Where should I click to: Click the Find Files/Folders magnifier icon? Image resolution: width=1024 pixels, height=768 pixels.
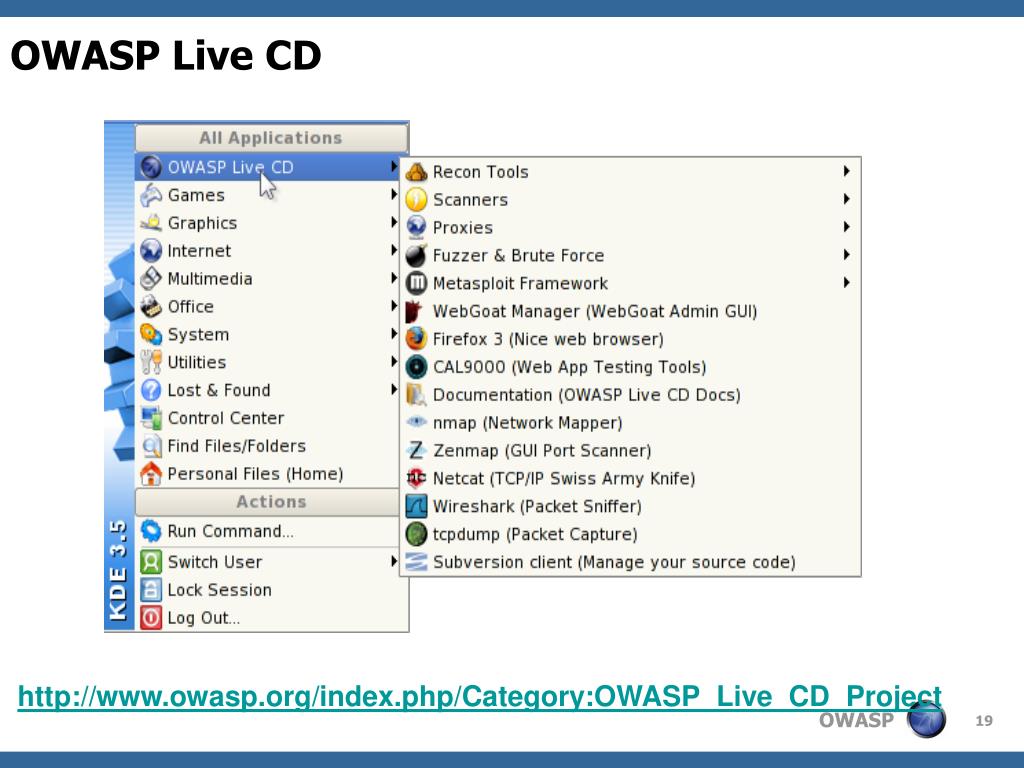151,446
